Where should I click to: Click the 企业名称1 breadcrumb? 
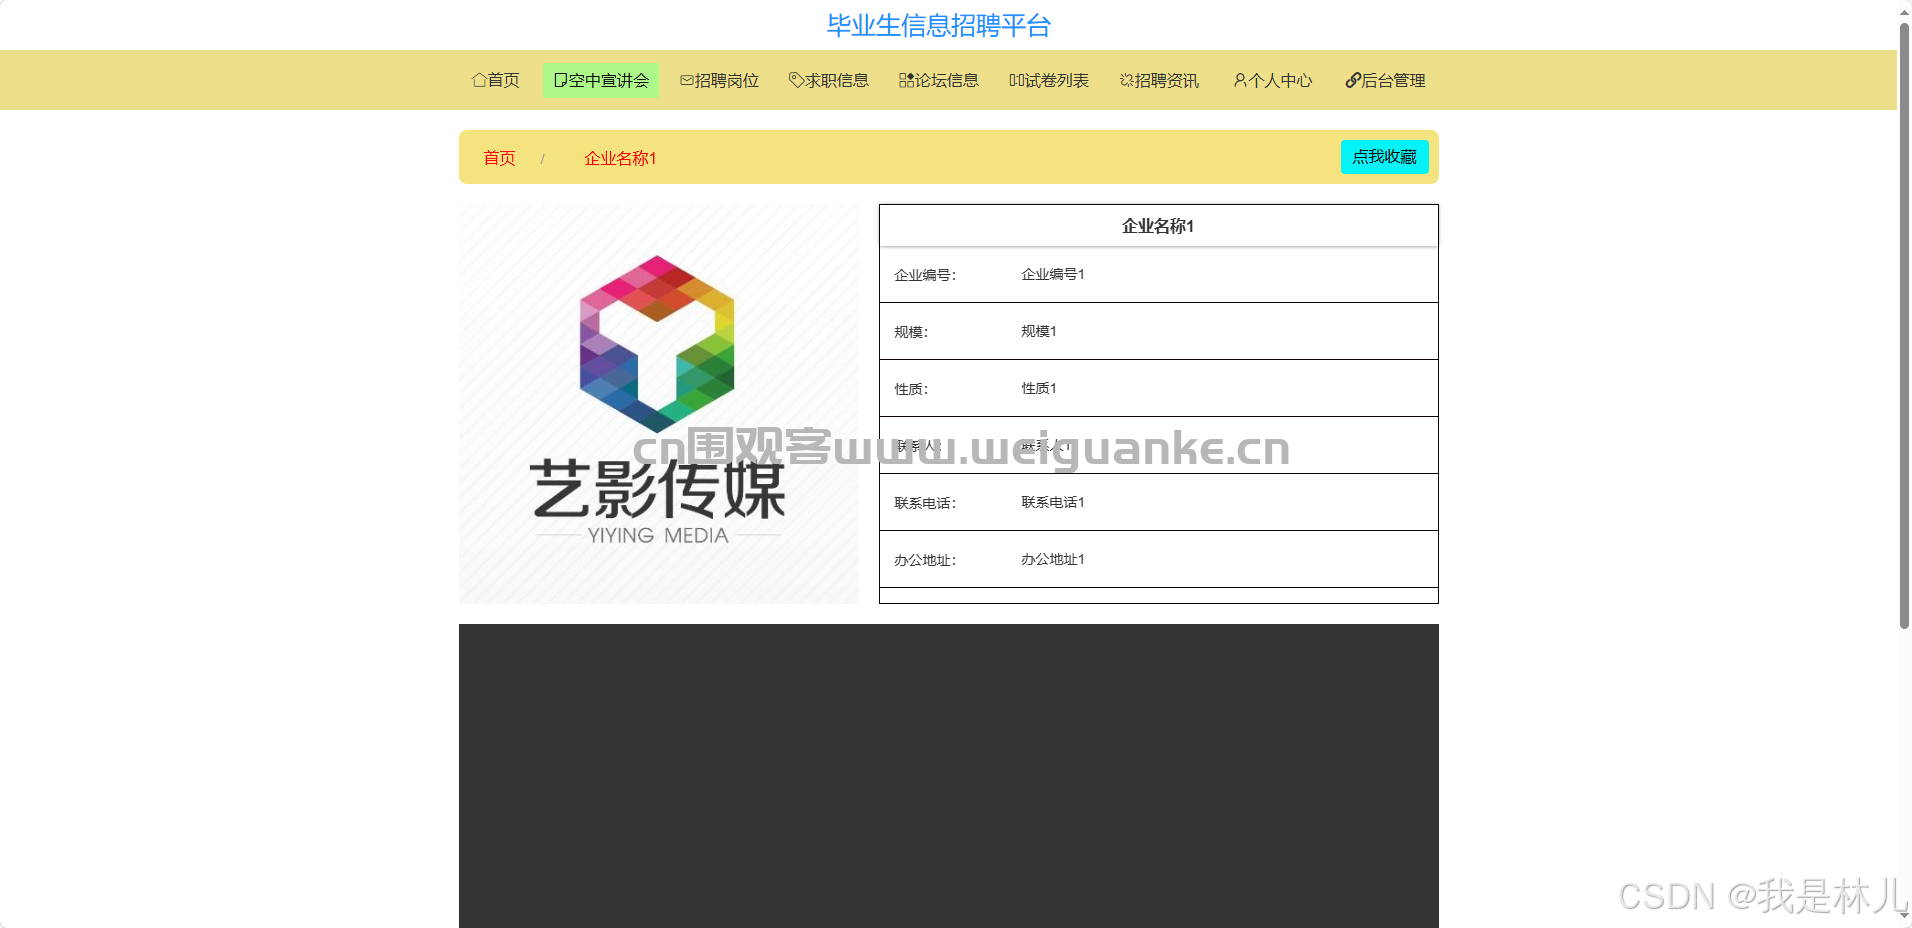tap(620, 158)
